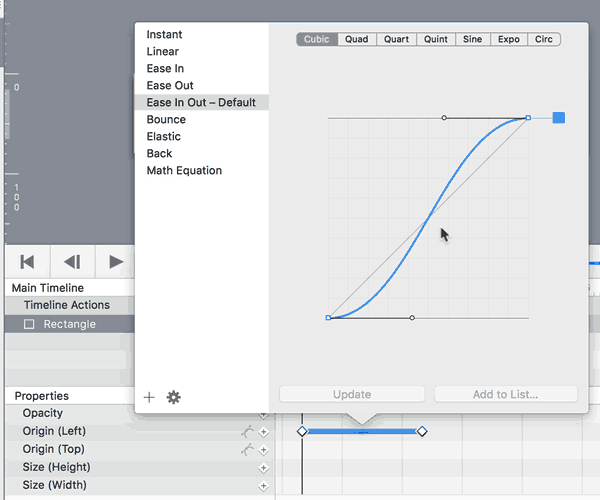The width and height of the screenshot is (600, 500).
Task: Select the Rectangle element in the timeline
Action: pyautogui.click(x=69, y=324)
